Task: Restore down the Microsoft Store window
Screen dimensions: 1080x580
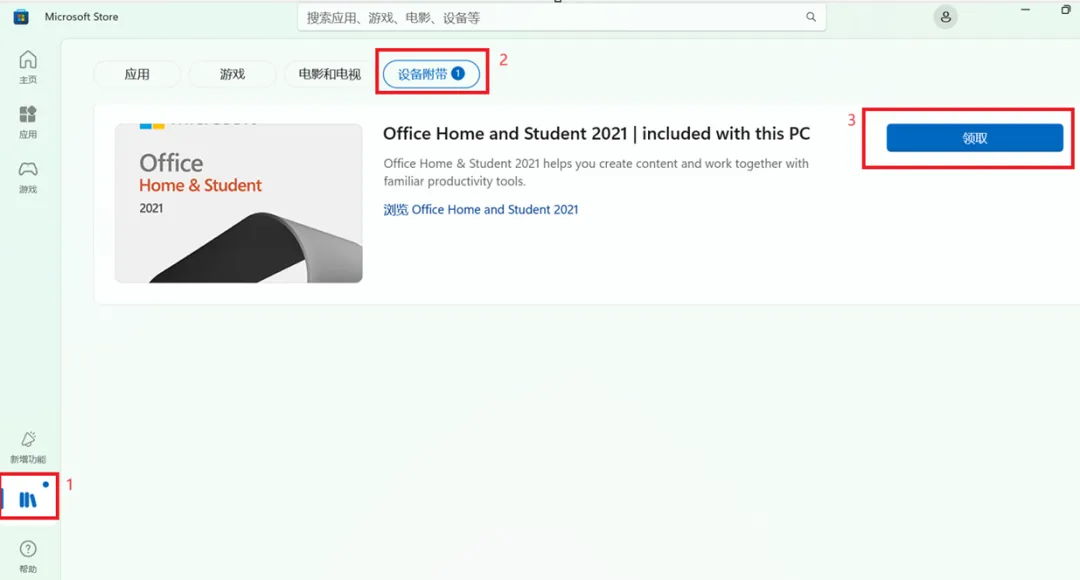Action: (1065, 10)
